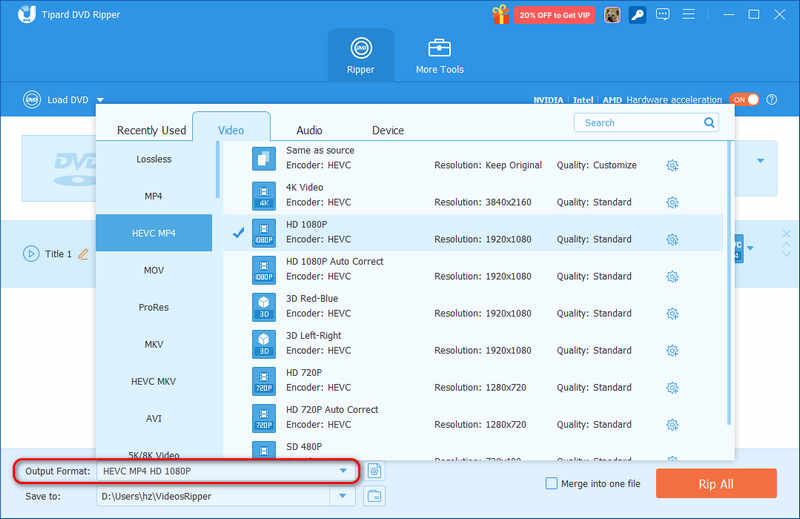
Task: Select MOV format category
Action: (x=154, y=270)
